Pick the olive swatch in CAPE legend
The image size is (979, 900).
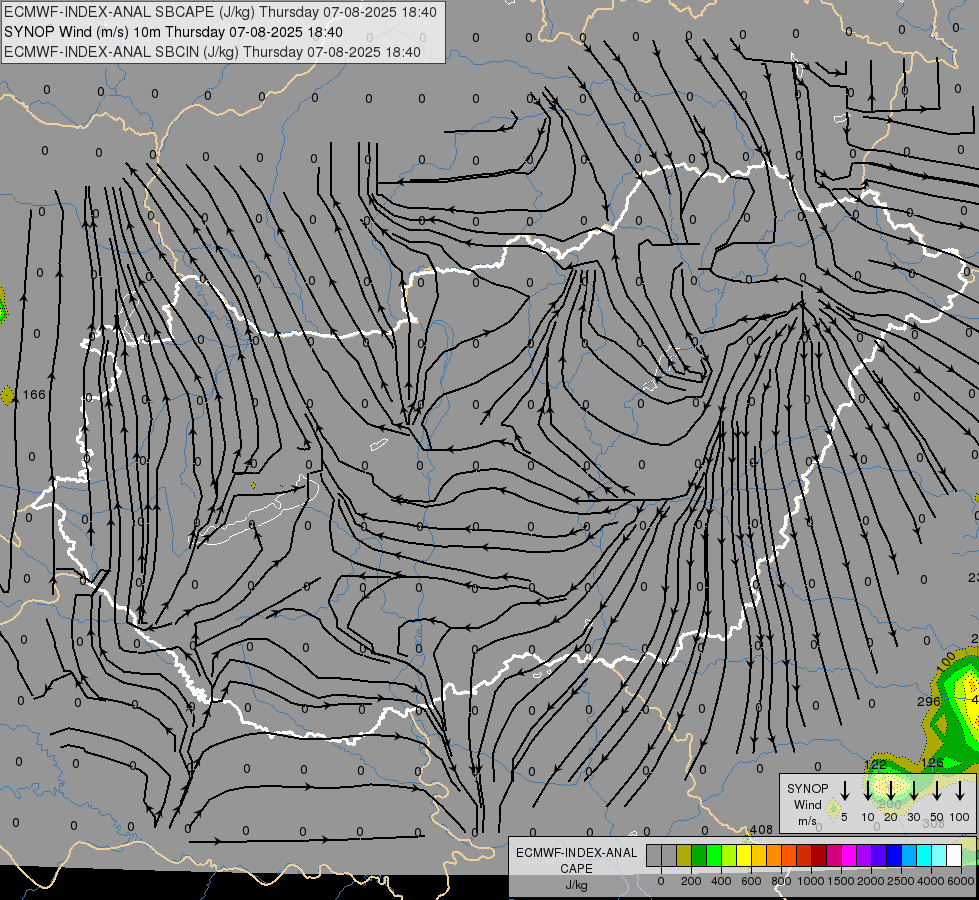[x=684, y=855]
